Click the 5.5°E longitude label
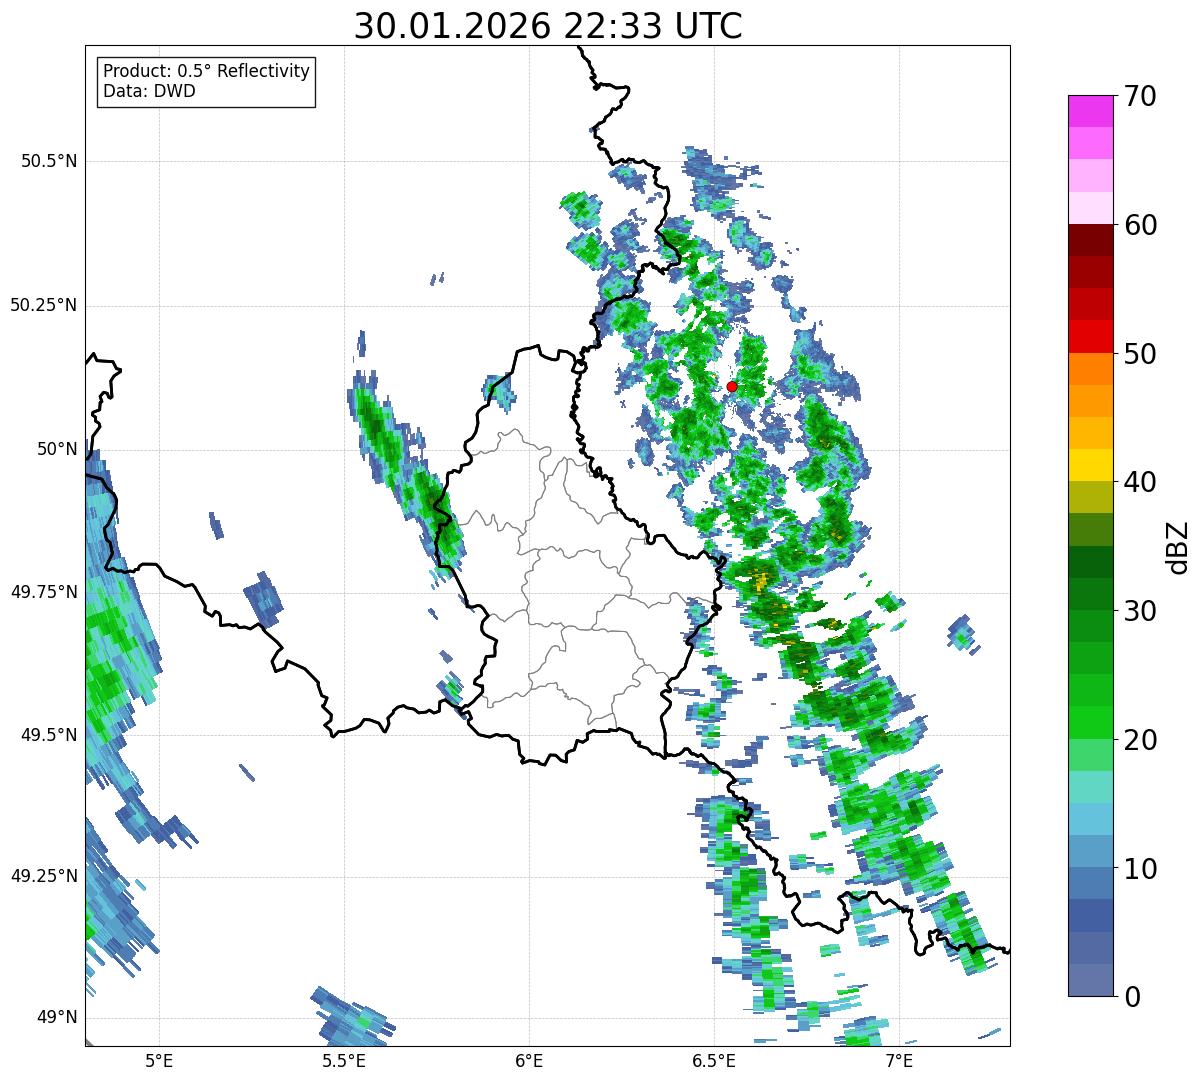Image resolution: width=1202 pixels, height=1081 pixels. 344,1061
